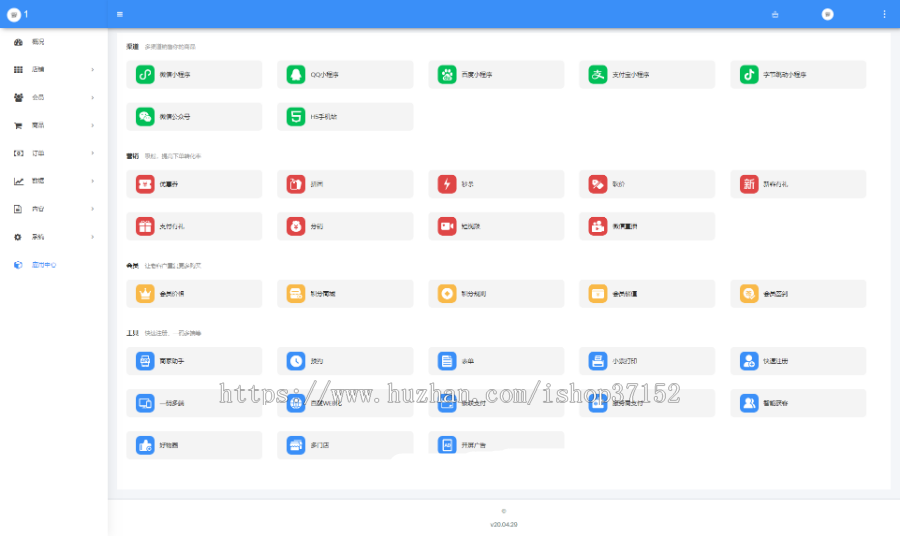Image resolution: width=900 pixels, height=536 pixels.
Task: Open the blue multi-device tool
Action: tap(194, 403)
